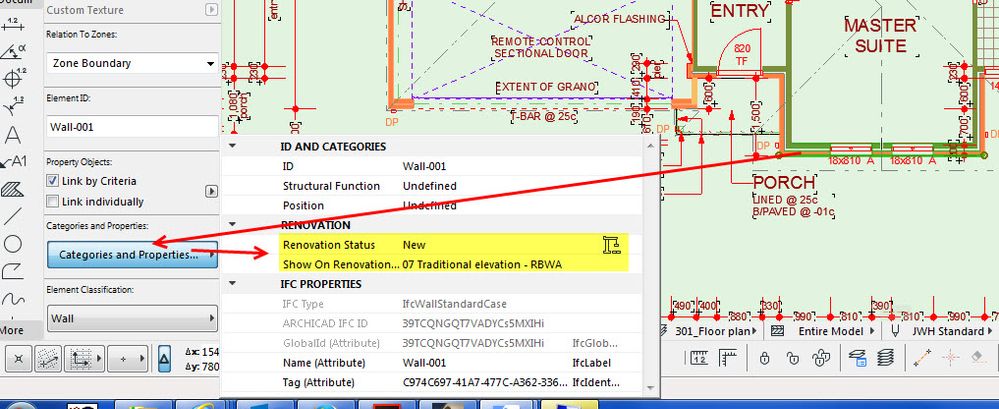
Task: Click the MASTER SUITE room label
Action: click(x=880, y=35)
